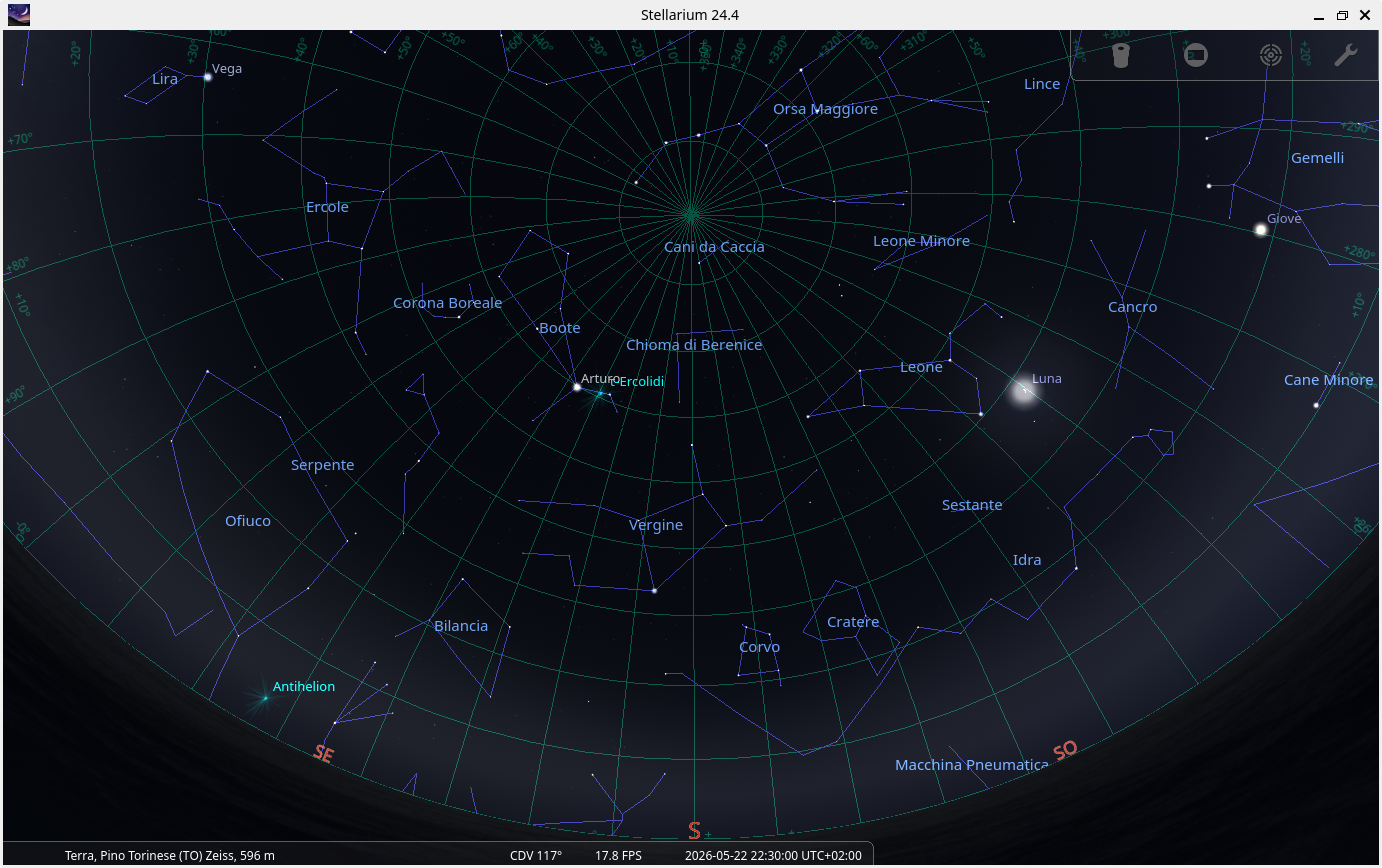Click the Serpente constellation label

click(322, 465)
